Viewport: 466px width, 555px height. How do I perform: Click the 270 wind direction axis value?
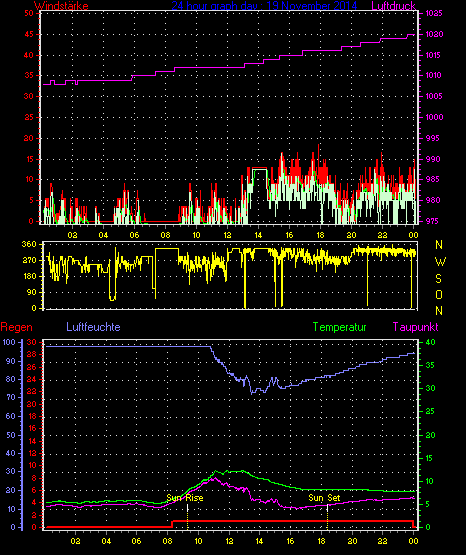(29, 260)
